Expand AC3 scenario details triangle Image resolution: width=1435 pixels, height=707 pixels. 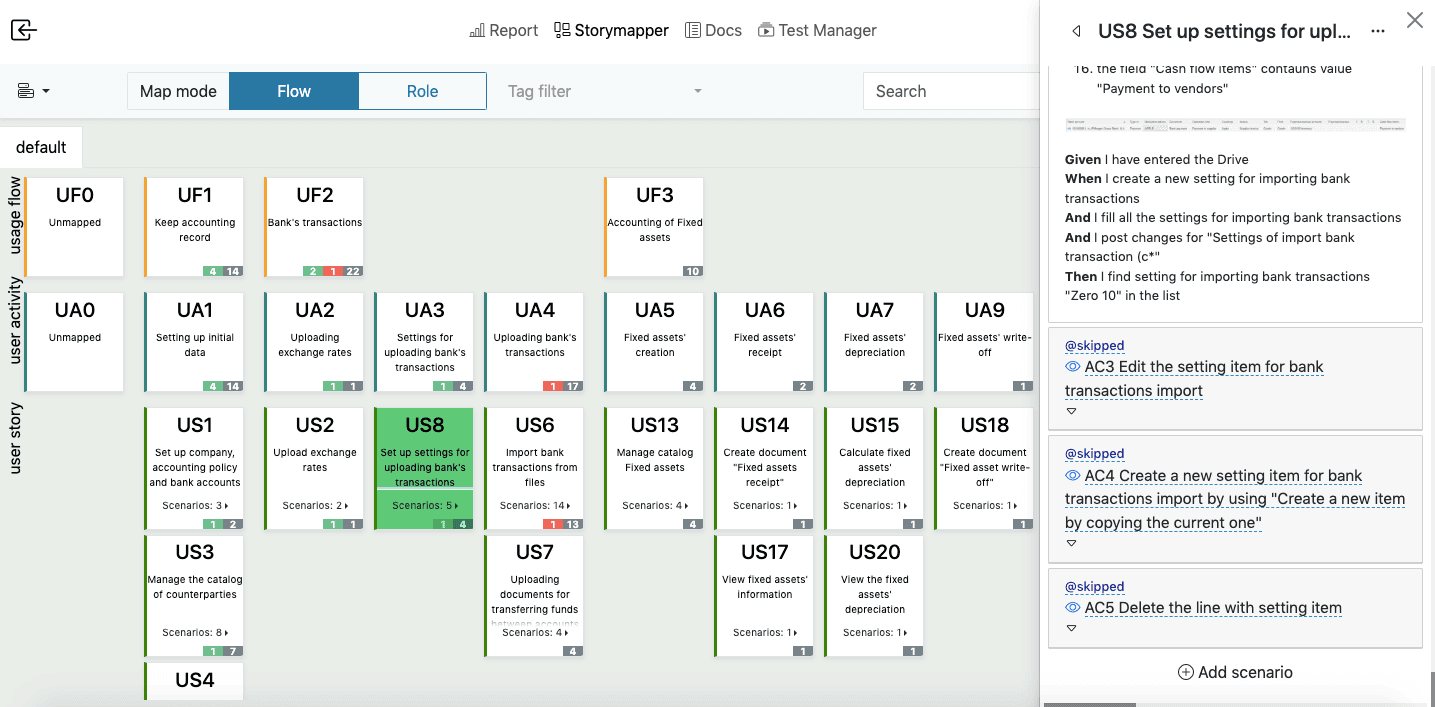pos(1071,411)
